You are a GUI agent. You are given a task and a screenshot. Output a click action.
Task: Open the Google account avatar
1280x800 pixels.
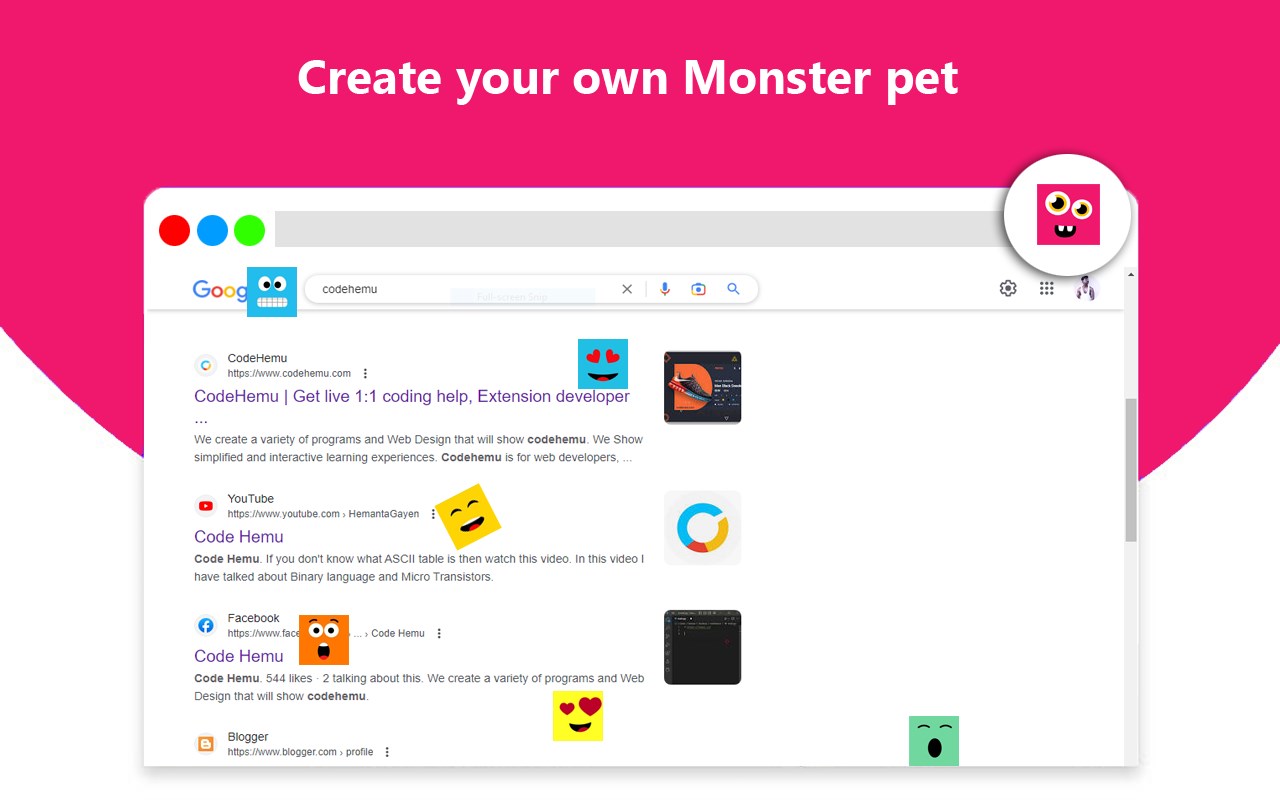[1086, 288]
